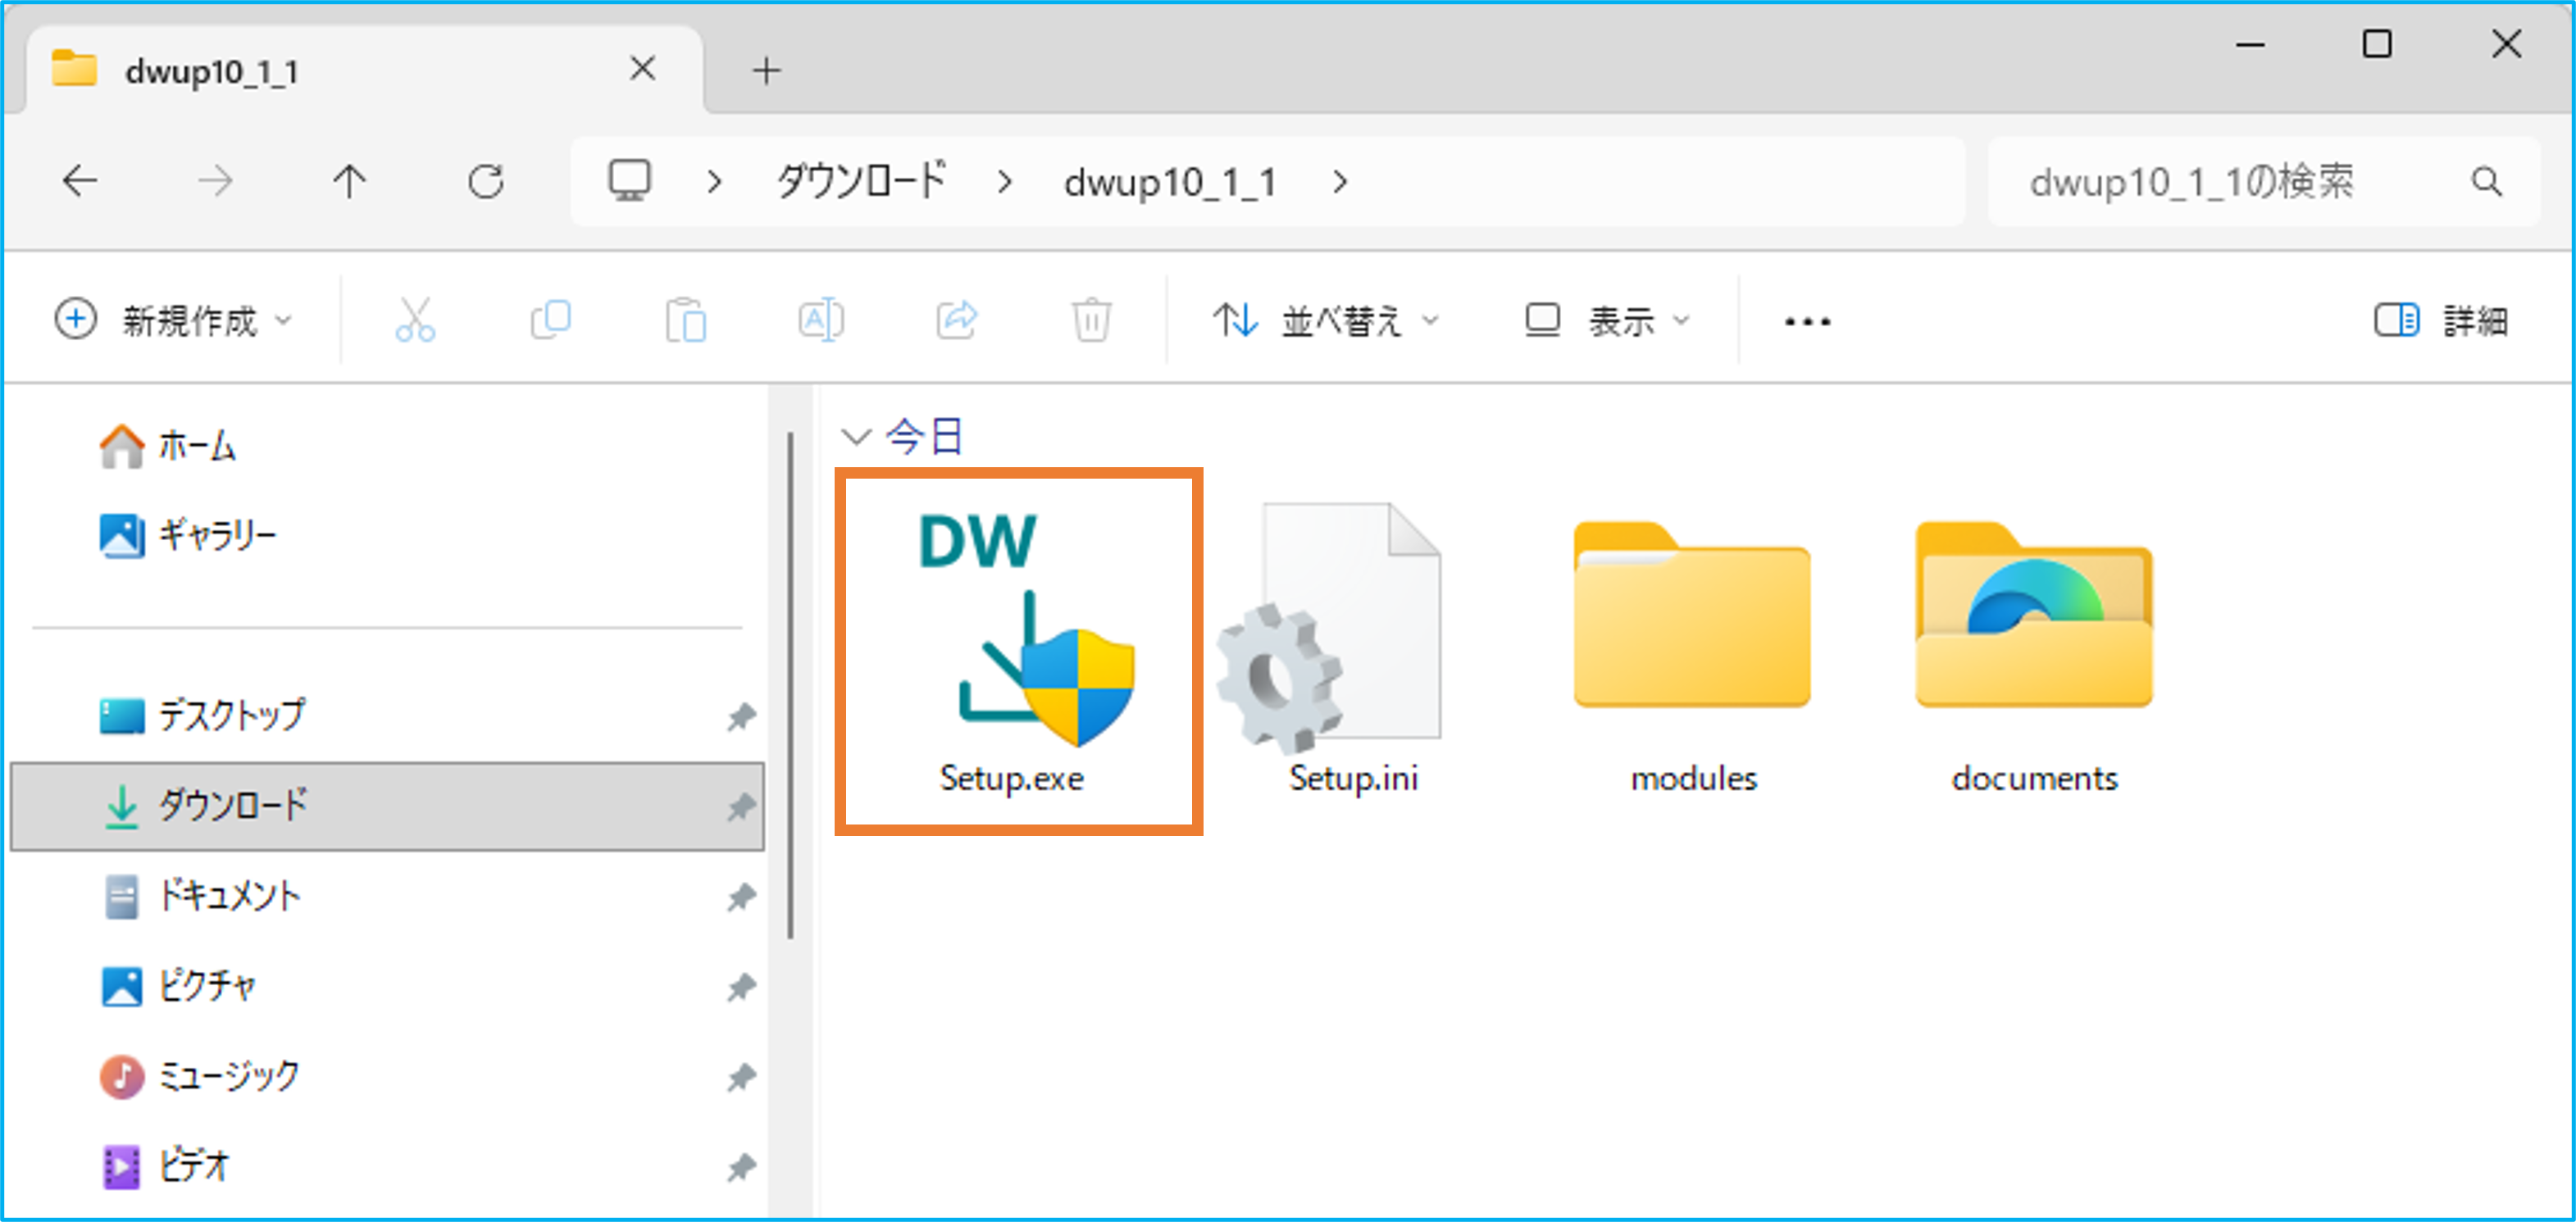
Task: Go forward with the right arrow
Action: (x=214, y=182)
